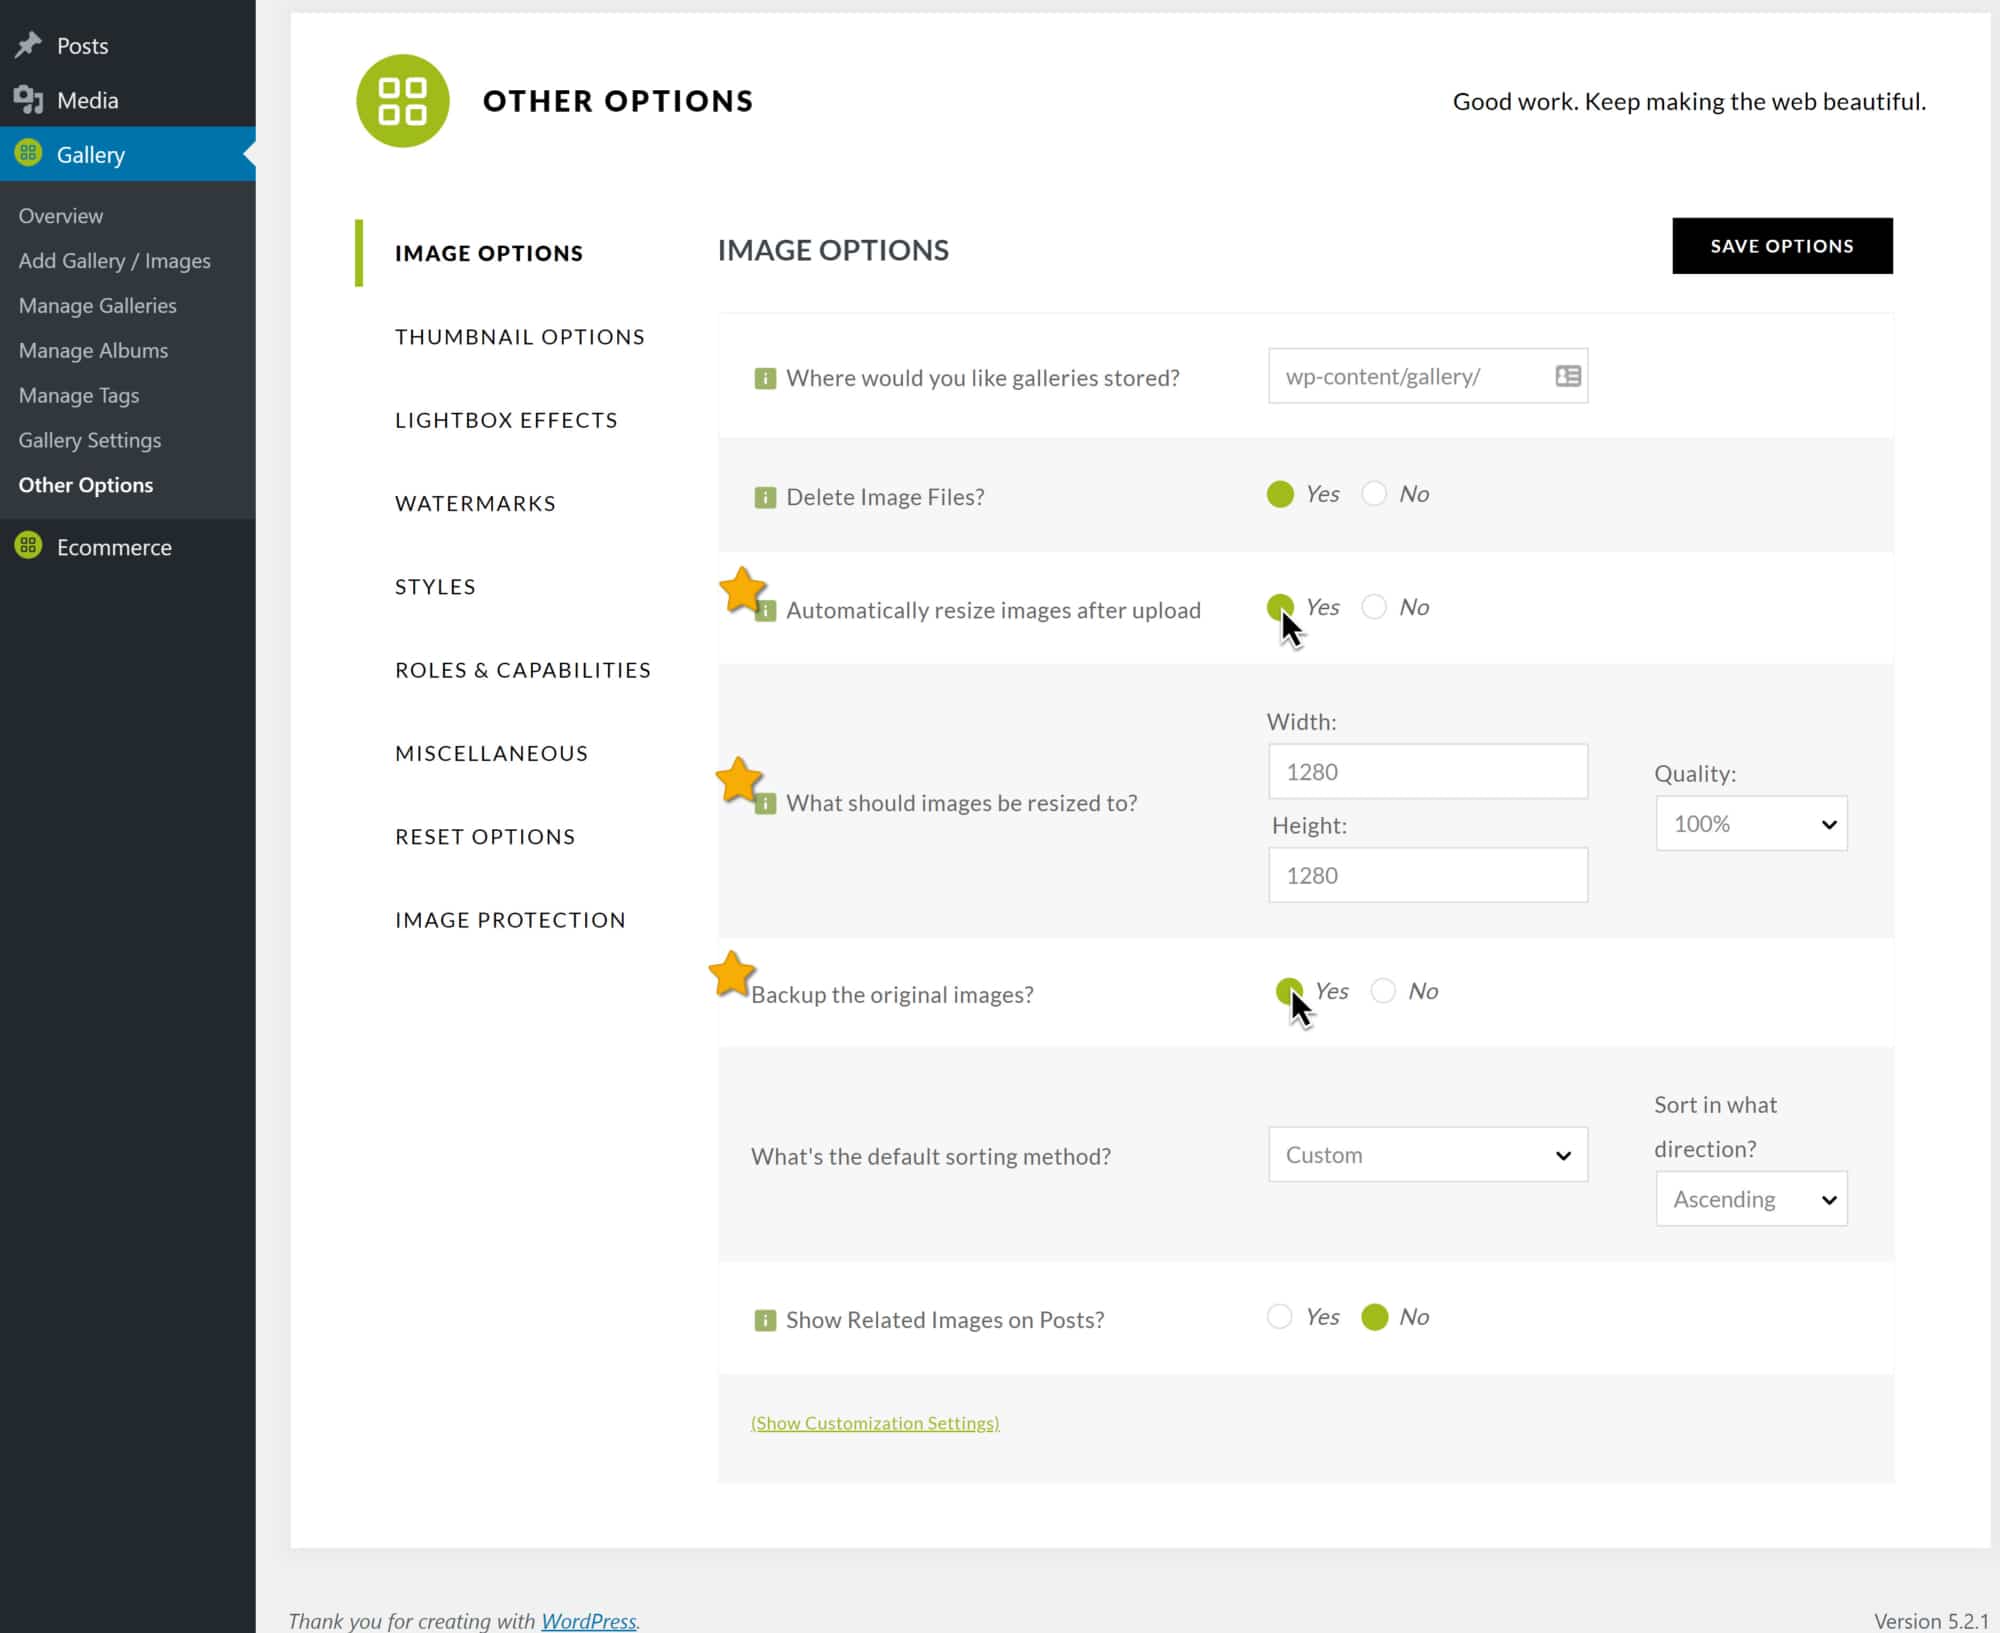Click the Other Options green logo icon

coord(403,101)
